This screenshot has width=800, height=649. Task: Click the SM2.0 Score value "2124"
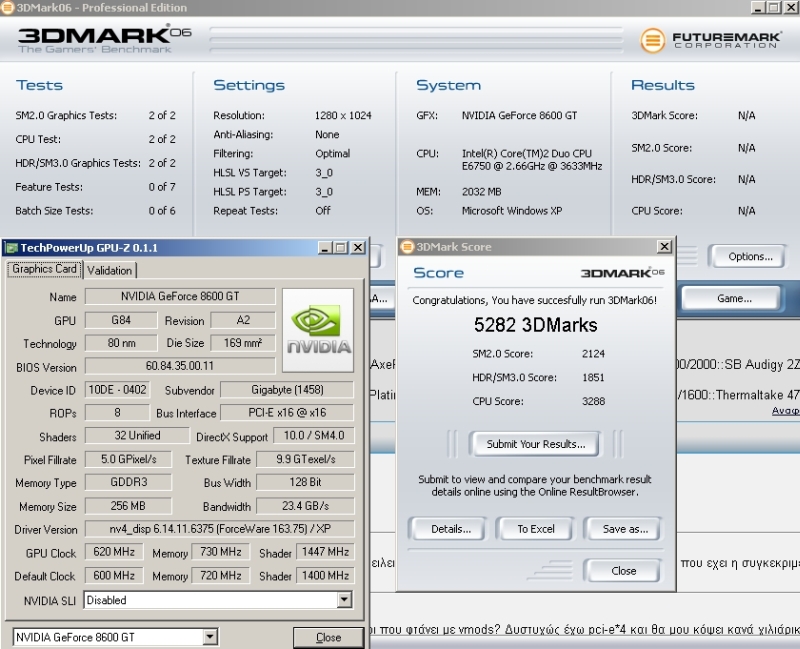[593, 354]
